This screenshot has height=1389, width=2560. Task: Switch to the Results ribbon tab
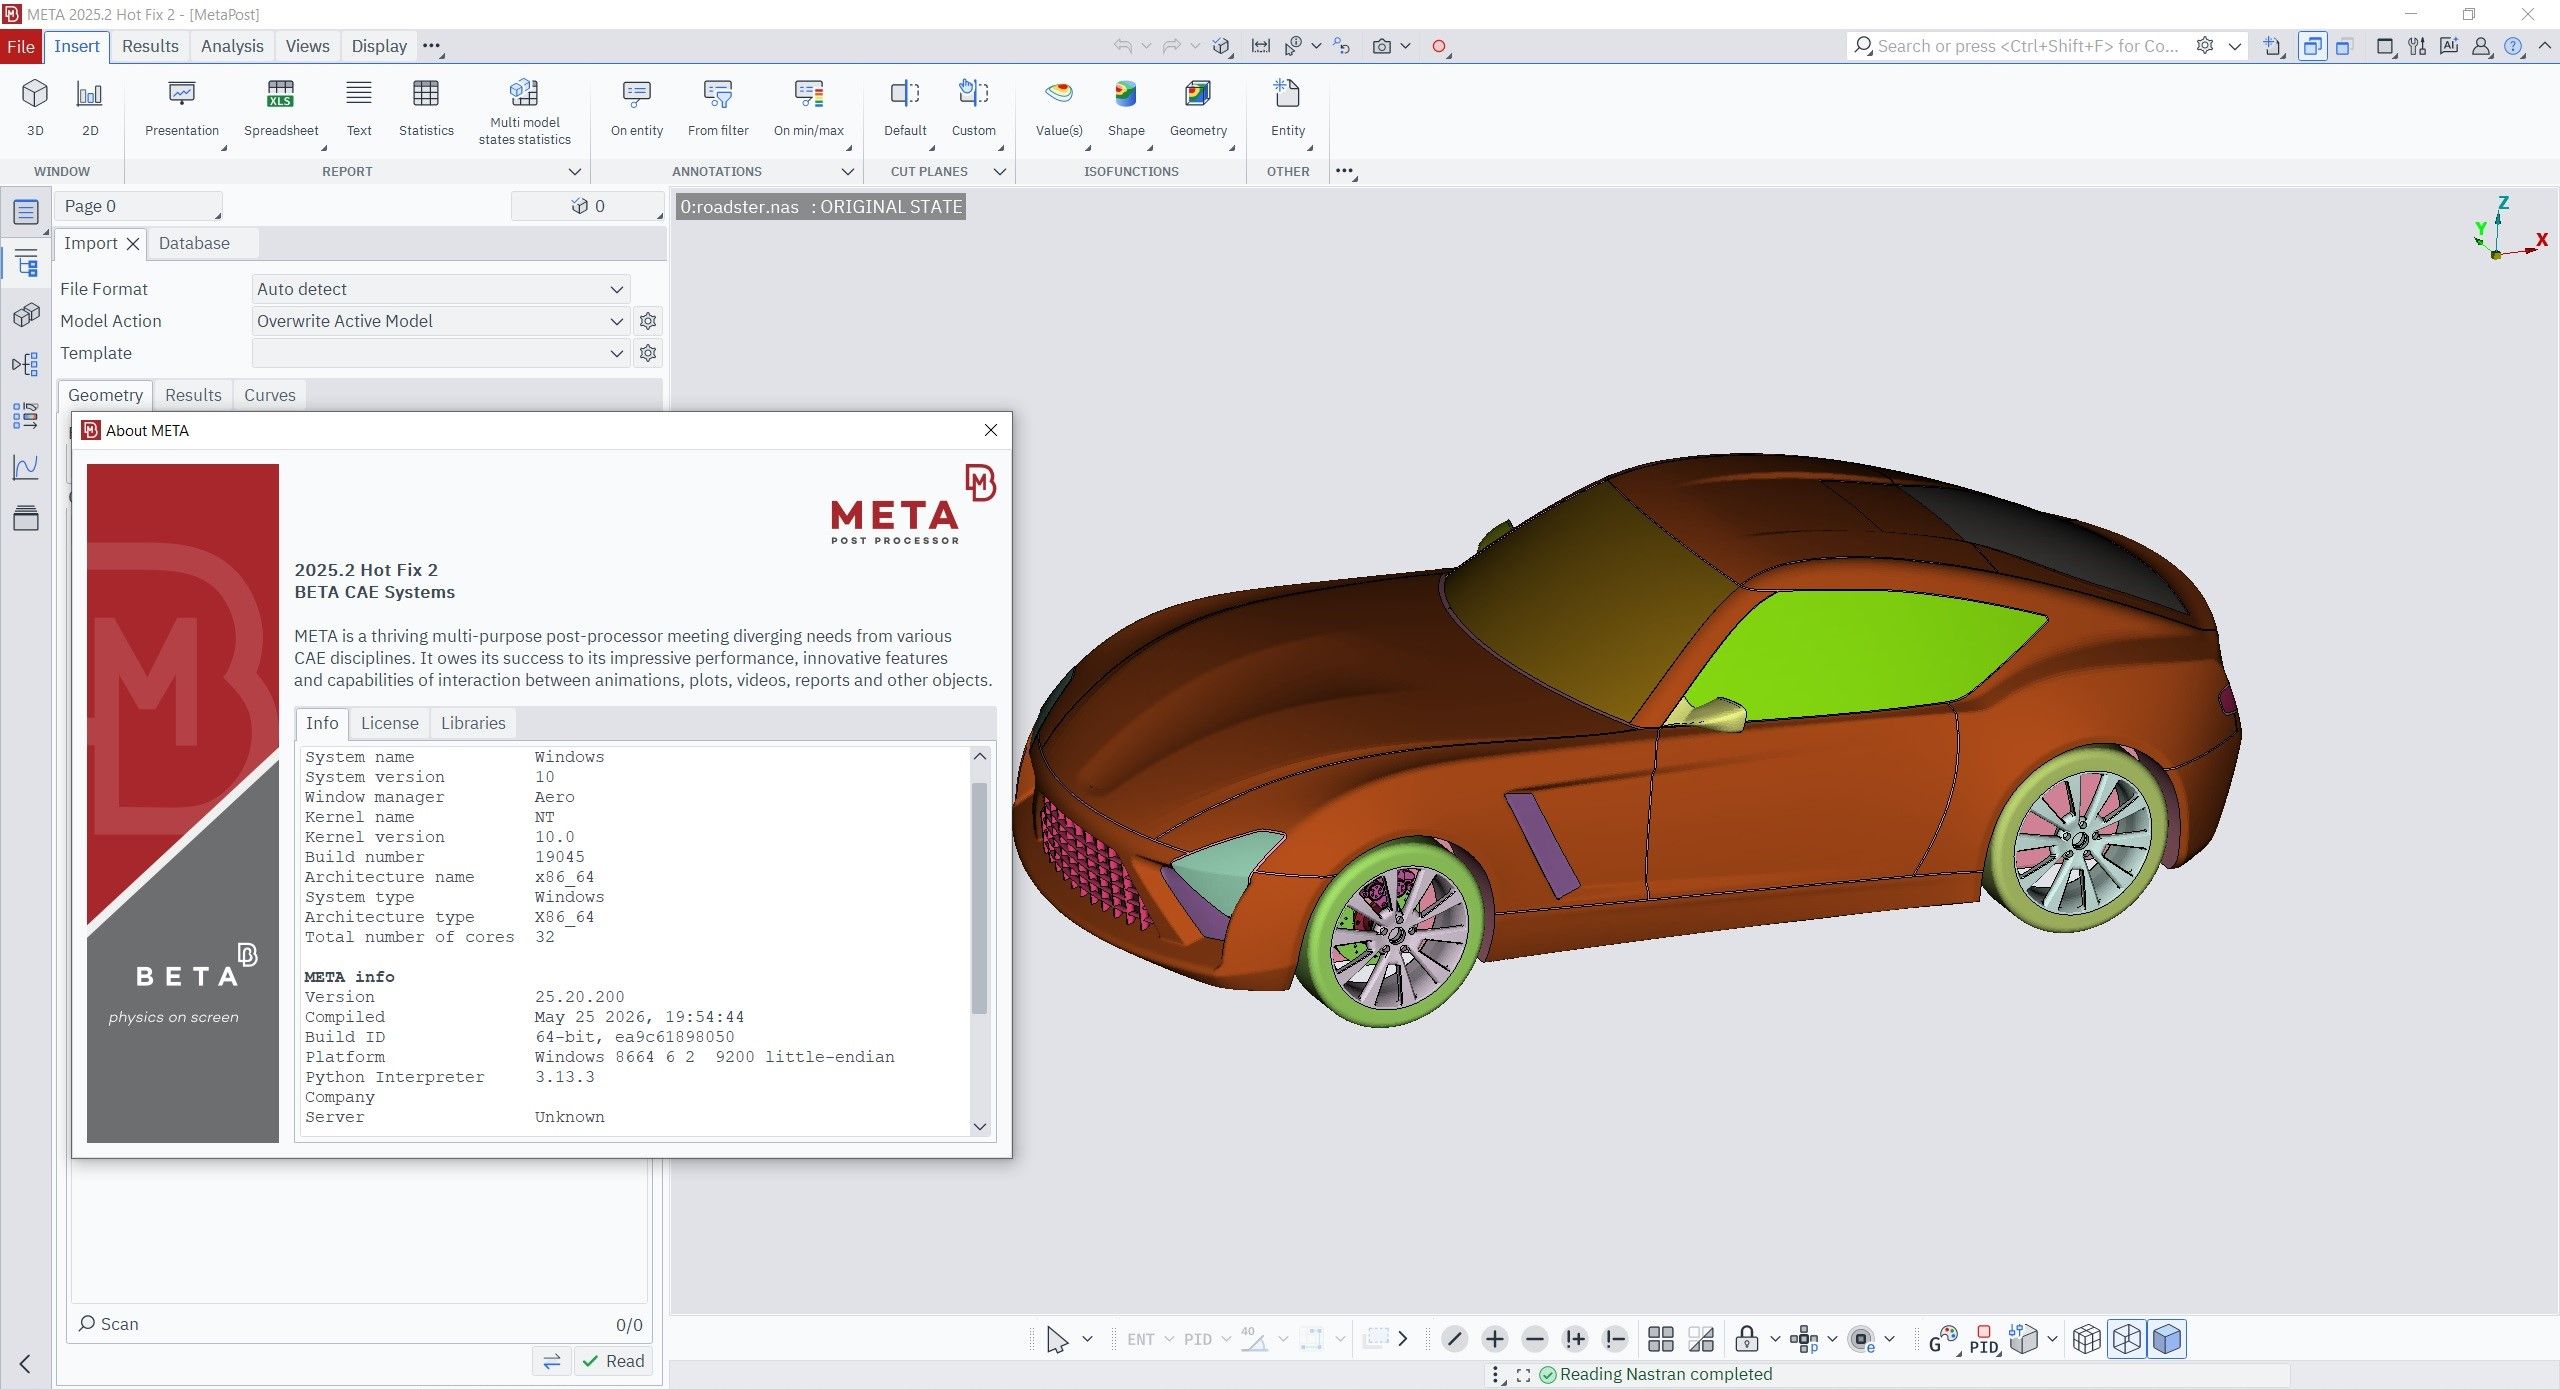(150, 46)
